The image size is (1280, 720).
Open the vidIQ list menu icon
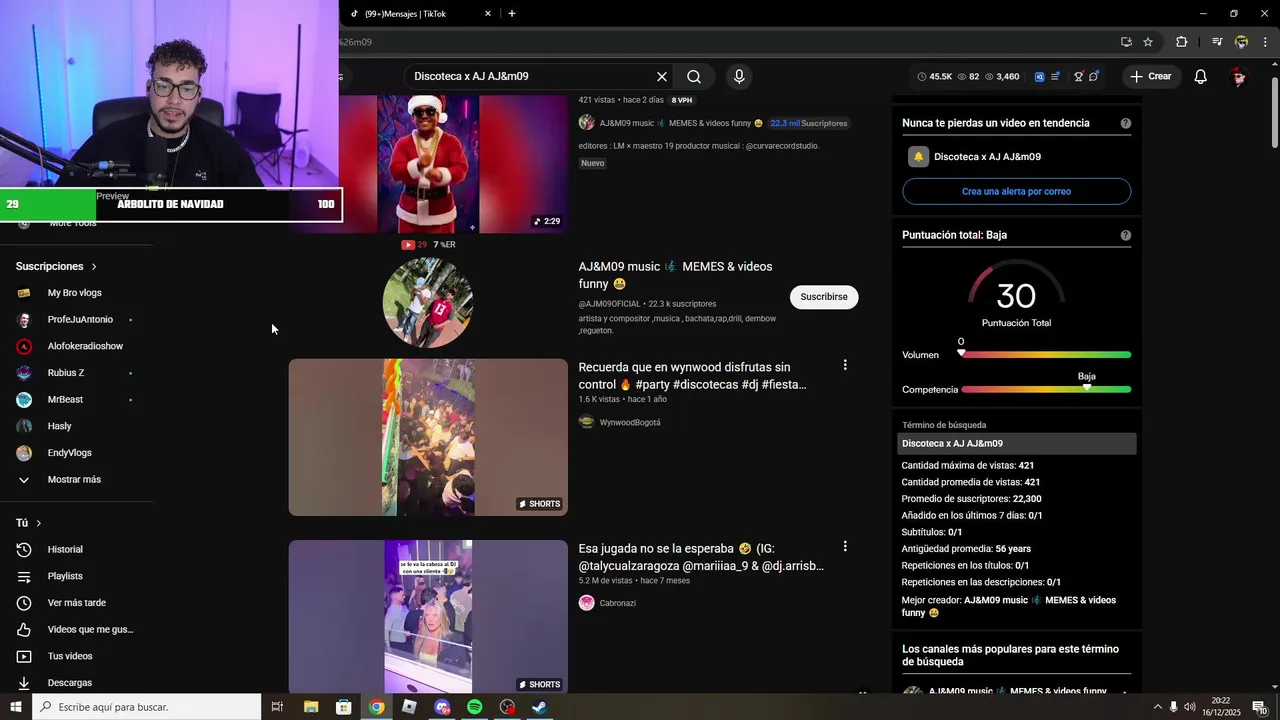click(1057, 76)
